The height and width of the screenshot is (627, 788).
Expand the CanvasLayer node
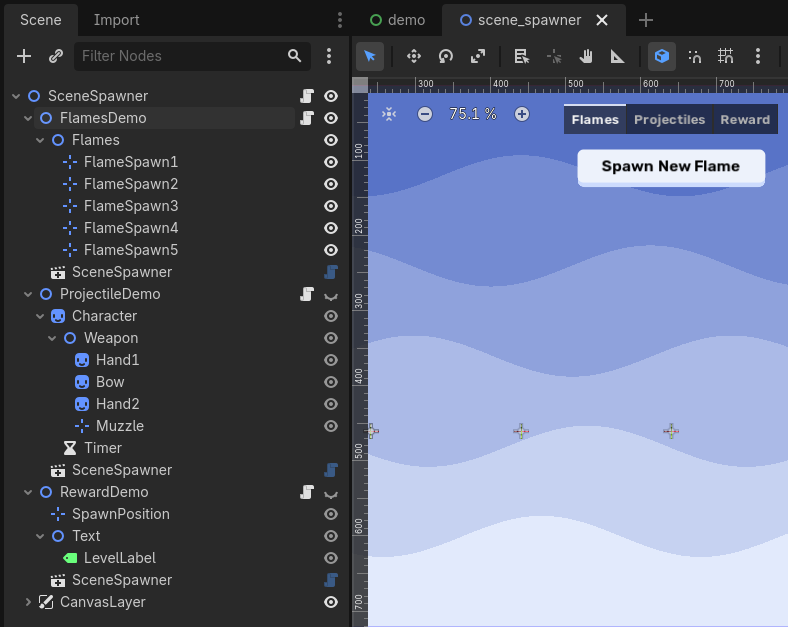[x=28, y=602]
